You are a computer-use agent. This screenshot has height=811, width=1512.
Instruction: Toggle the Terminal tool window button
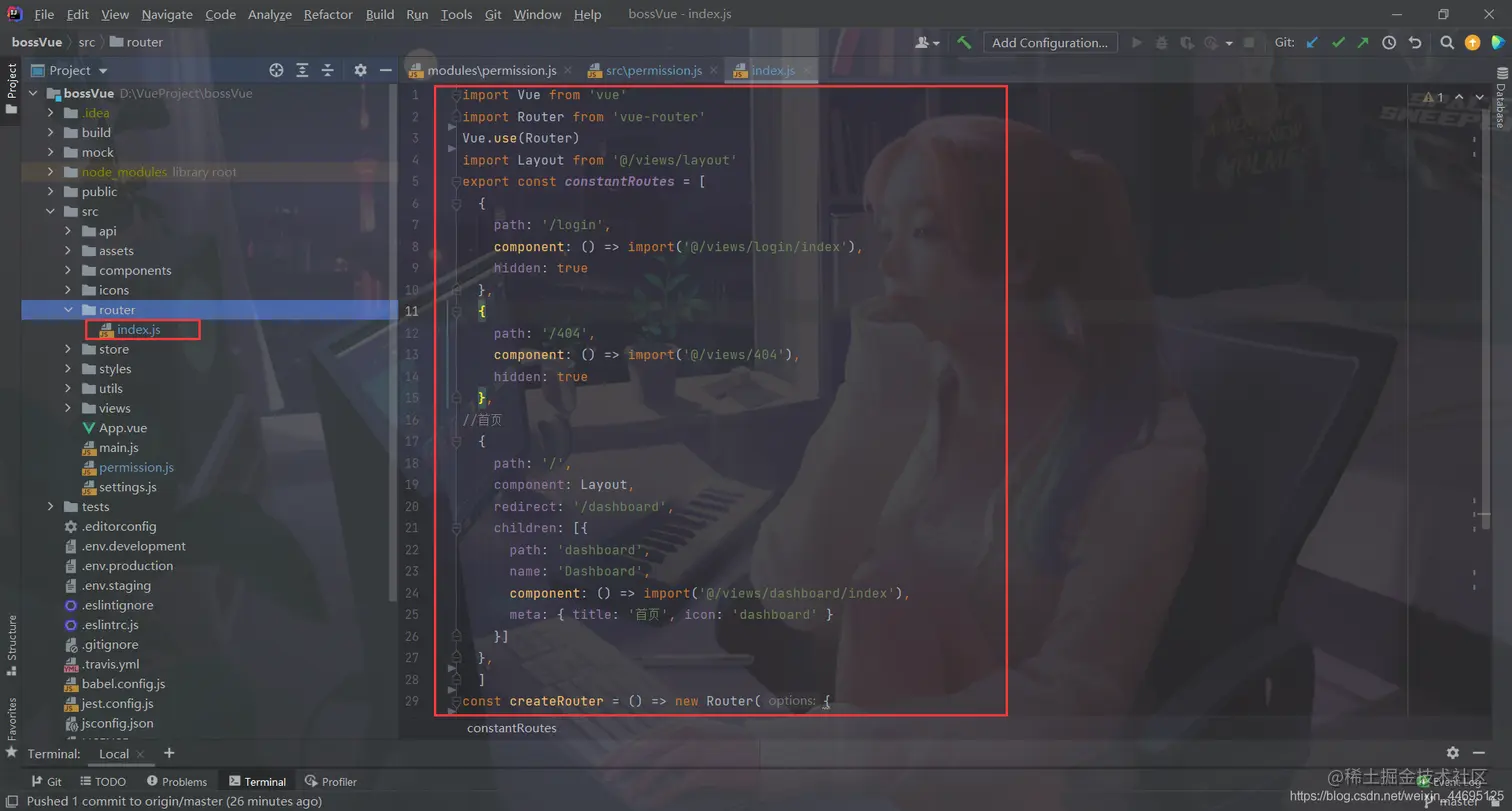[258, 782]
